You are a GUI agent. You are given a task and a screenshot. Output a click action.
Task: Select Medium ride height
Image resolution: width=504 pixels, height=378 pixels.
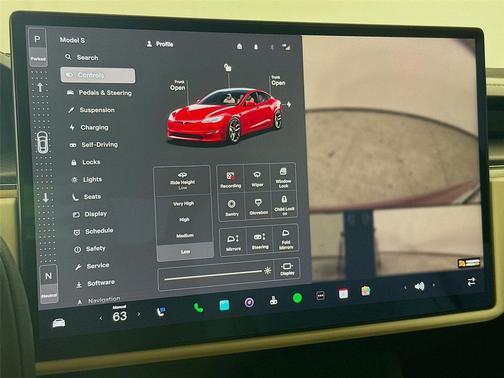(x=185, y=236)
